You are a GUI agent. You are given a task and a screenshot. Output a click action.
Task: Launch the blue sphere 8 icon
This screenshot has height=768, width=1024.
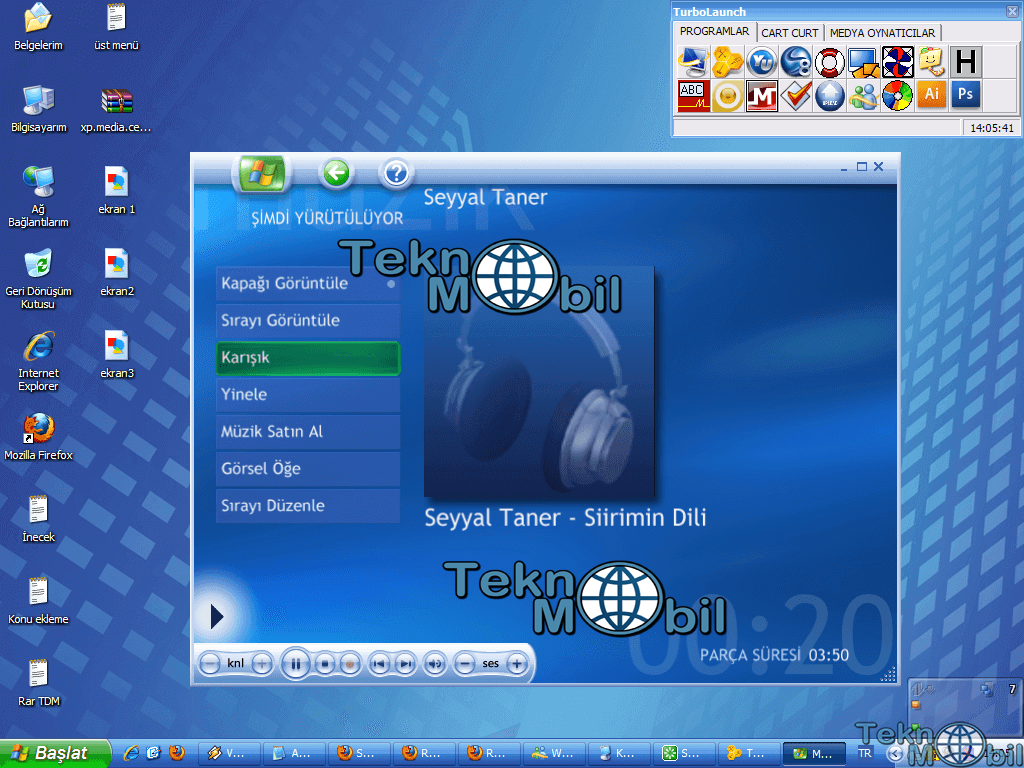pos(795,62)
